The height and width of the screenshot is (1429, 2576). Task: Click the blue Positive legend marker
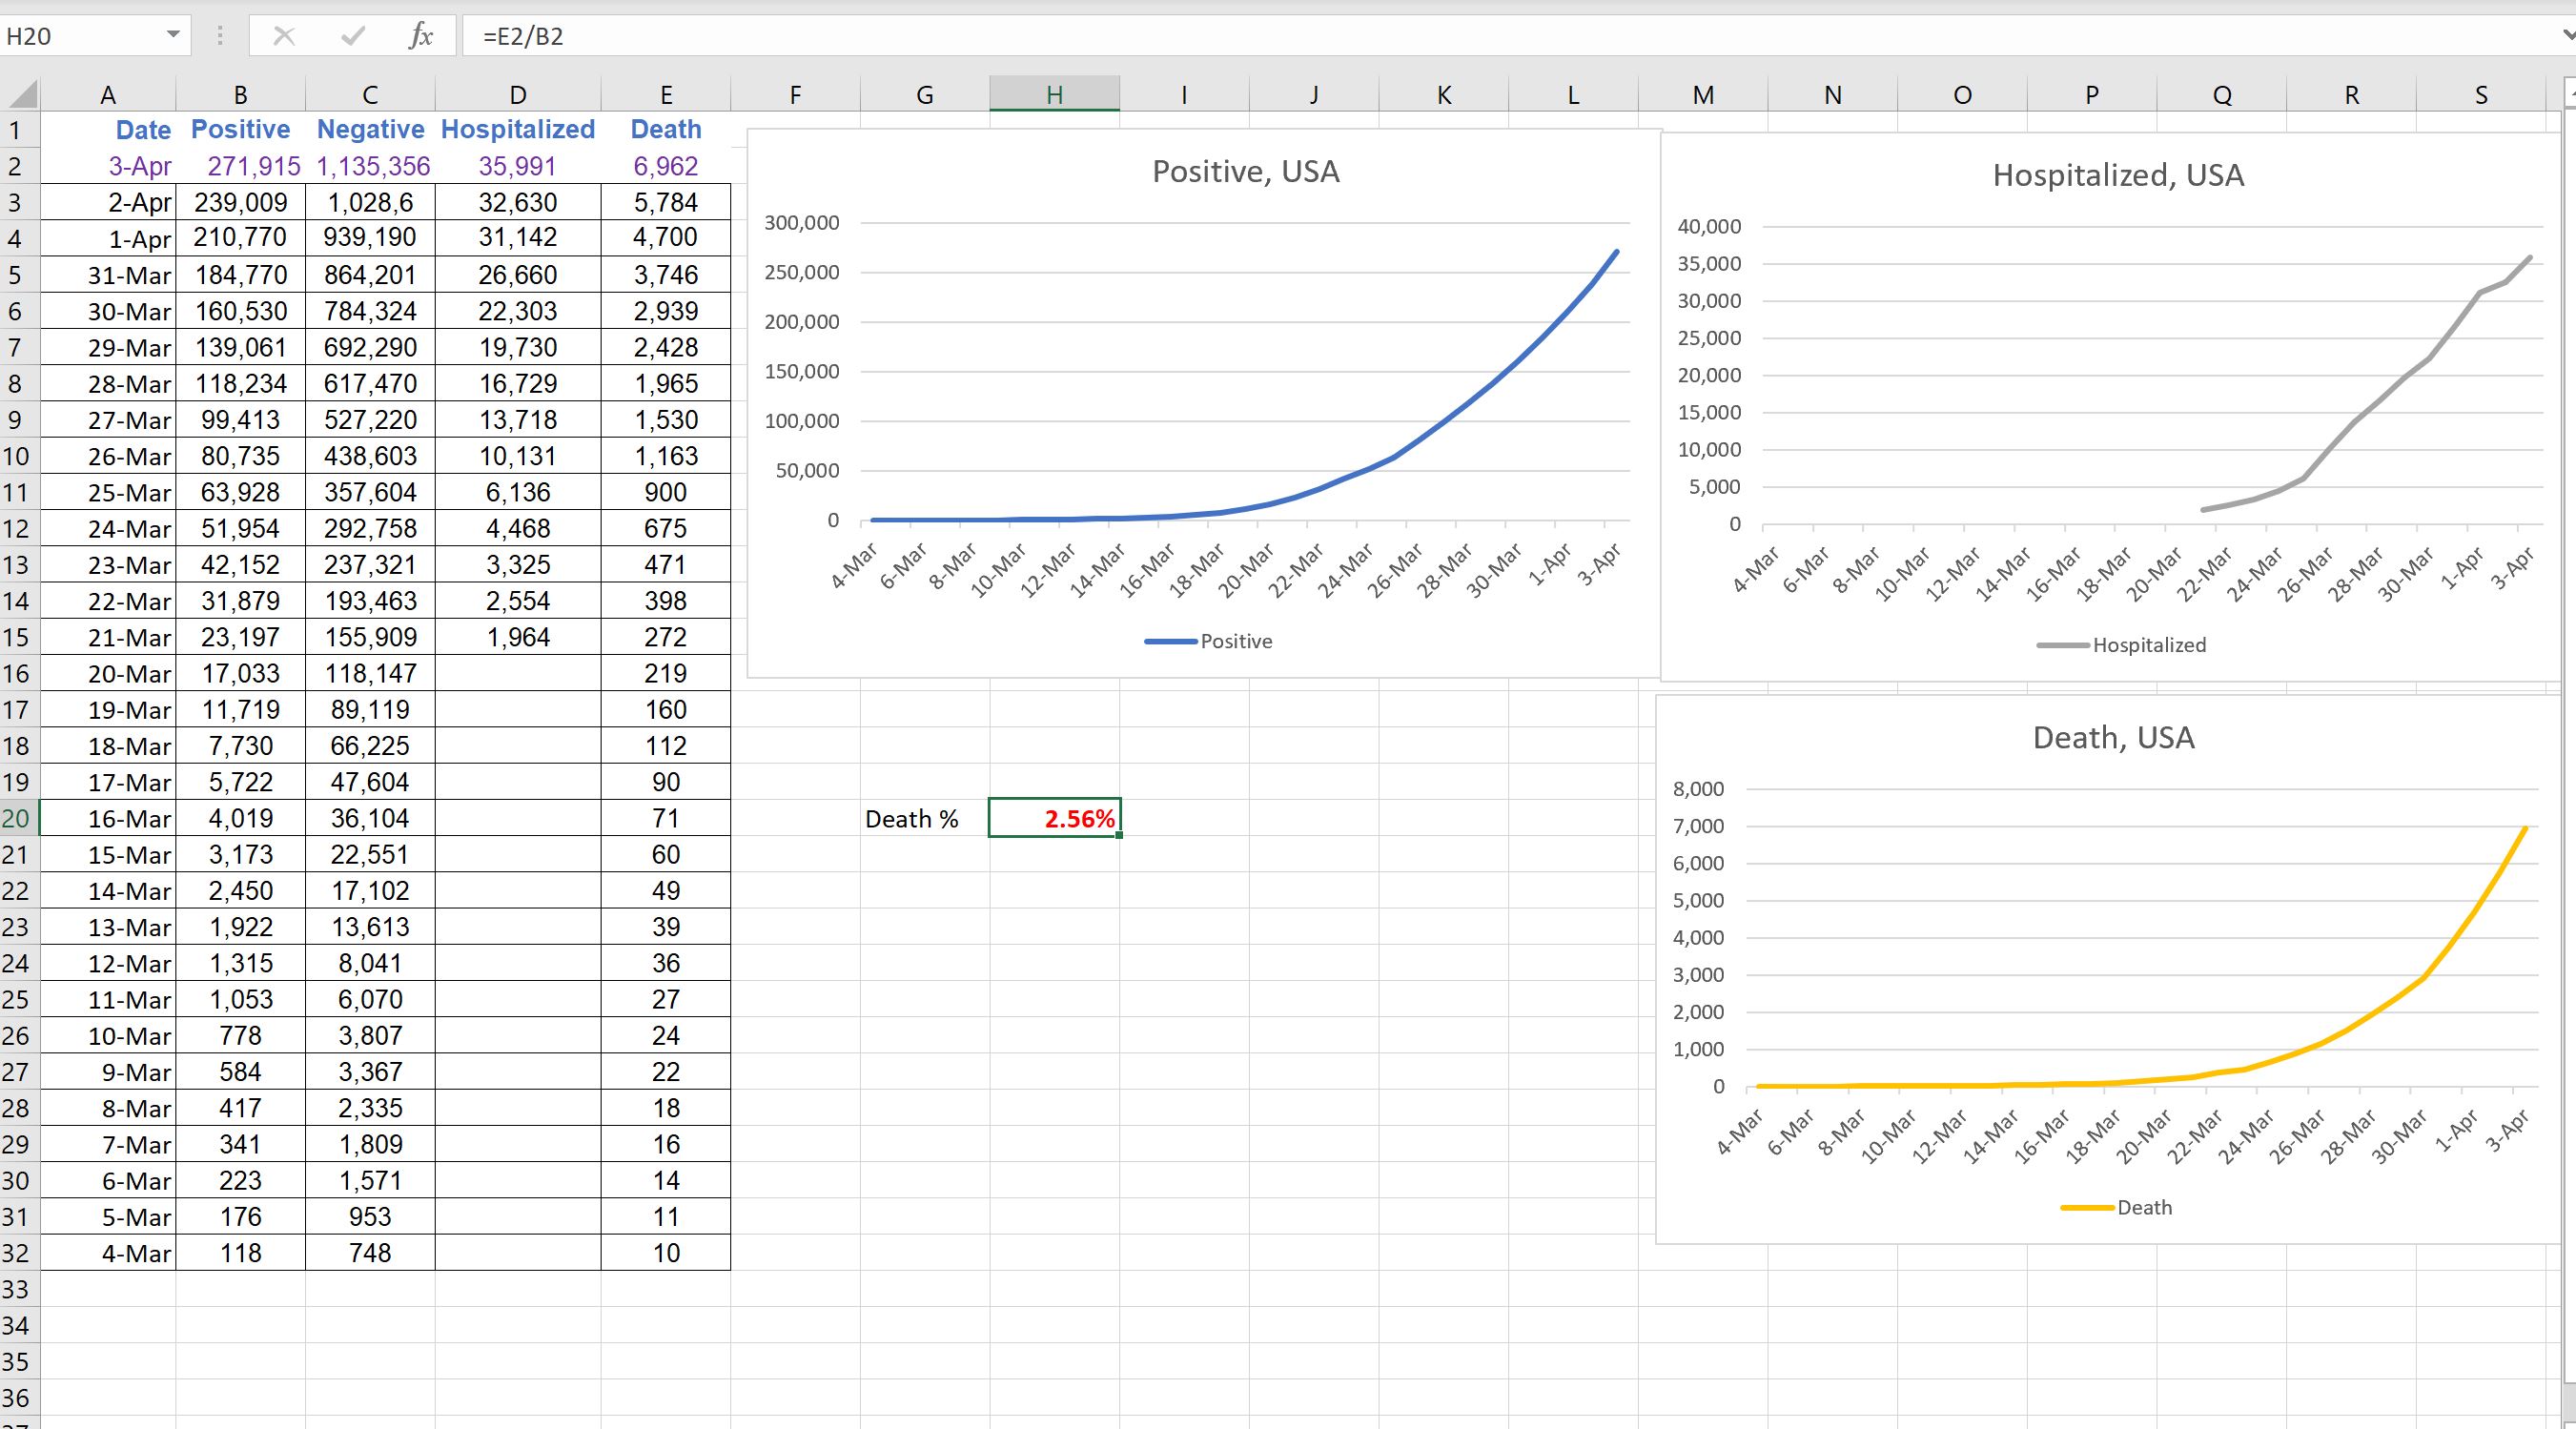(1170, 642)
